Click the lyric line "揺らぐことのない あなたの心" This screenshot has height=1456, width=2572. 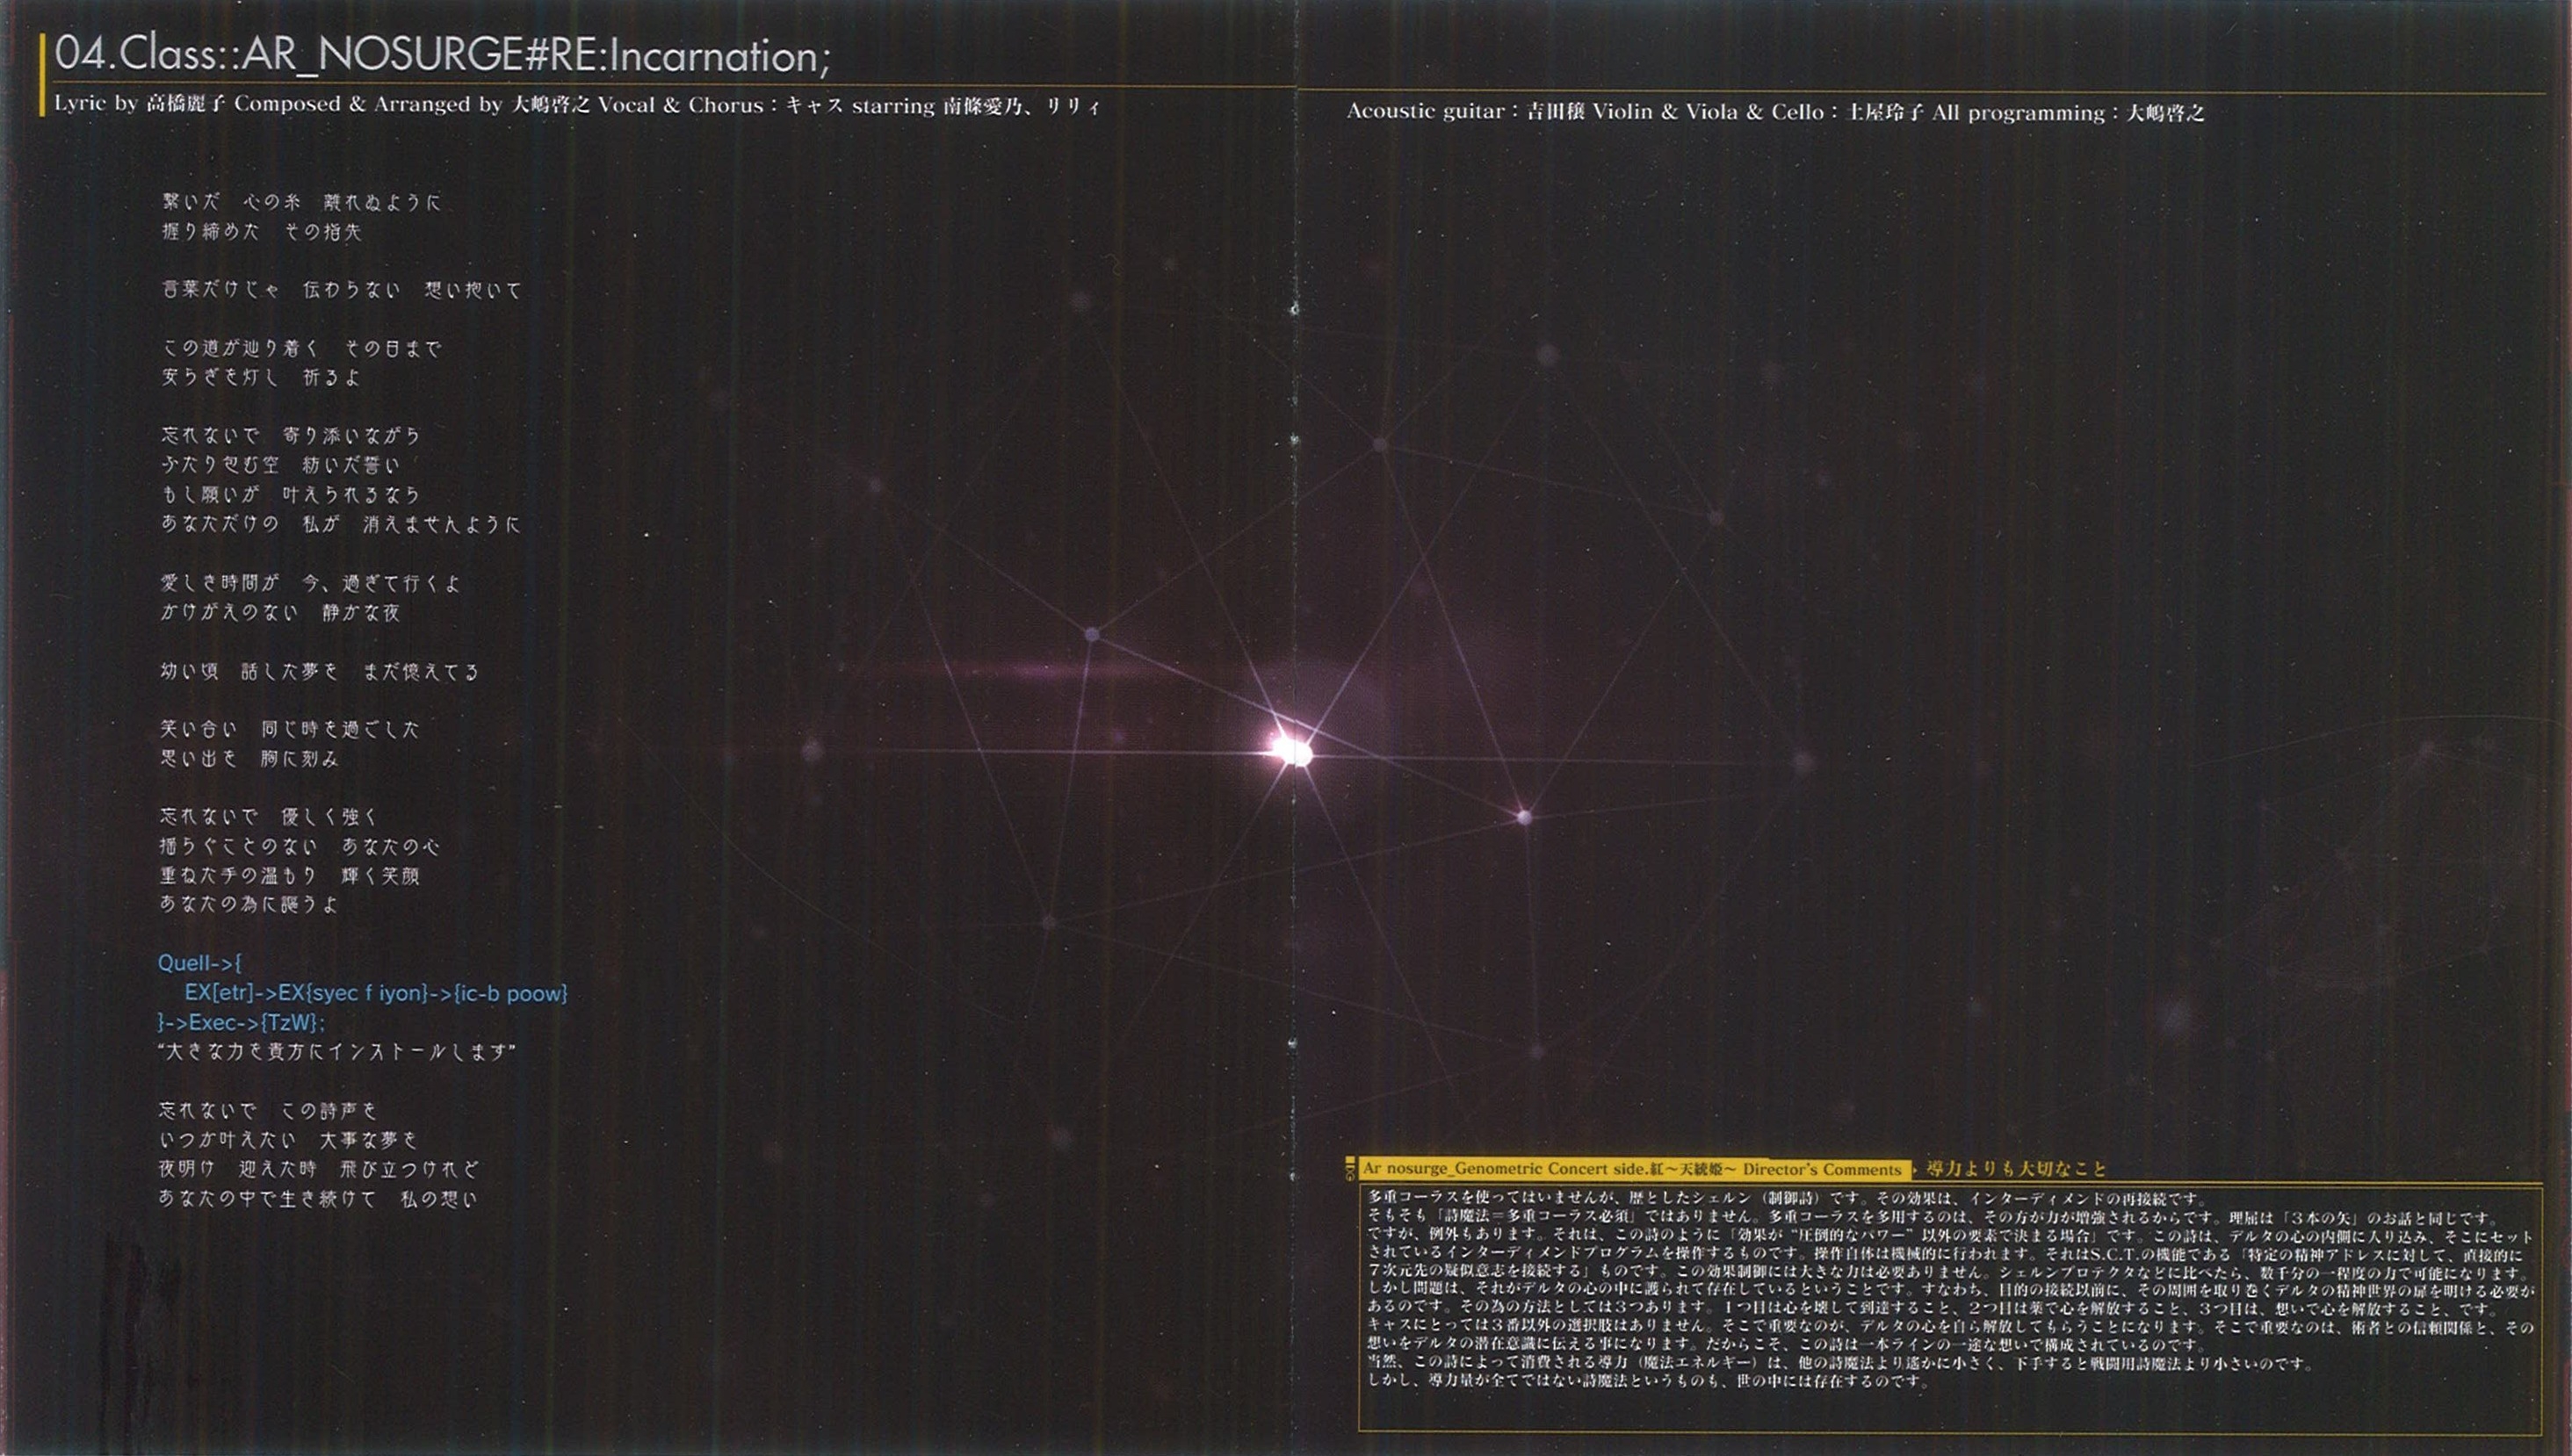coord(300,846)
